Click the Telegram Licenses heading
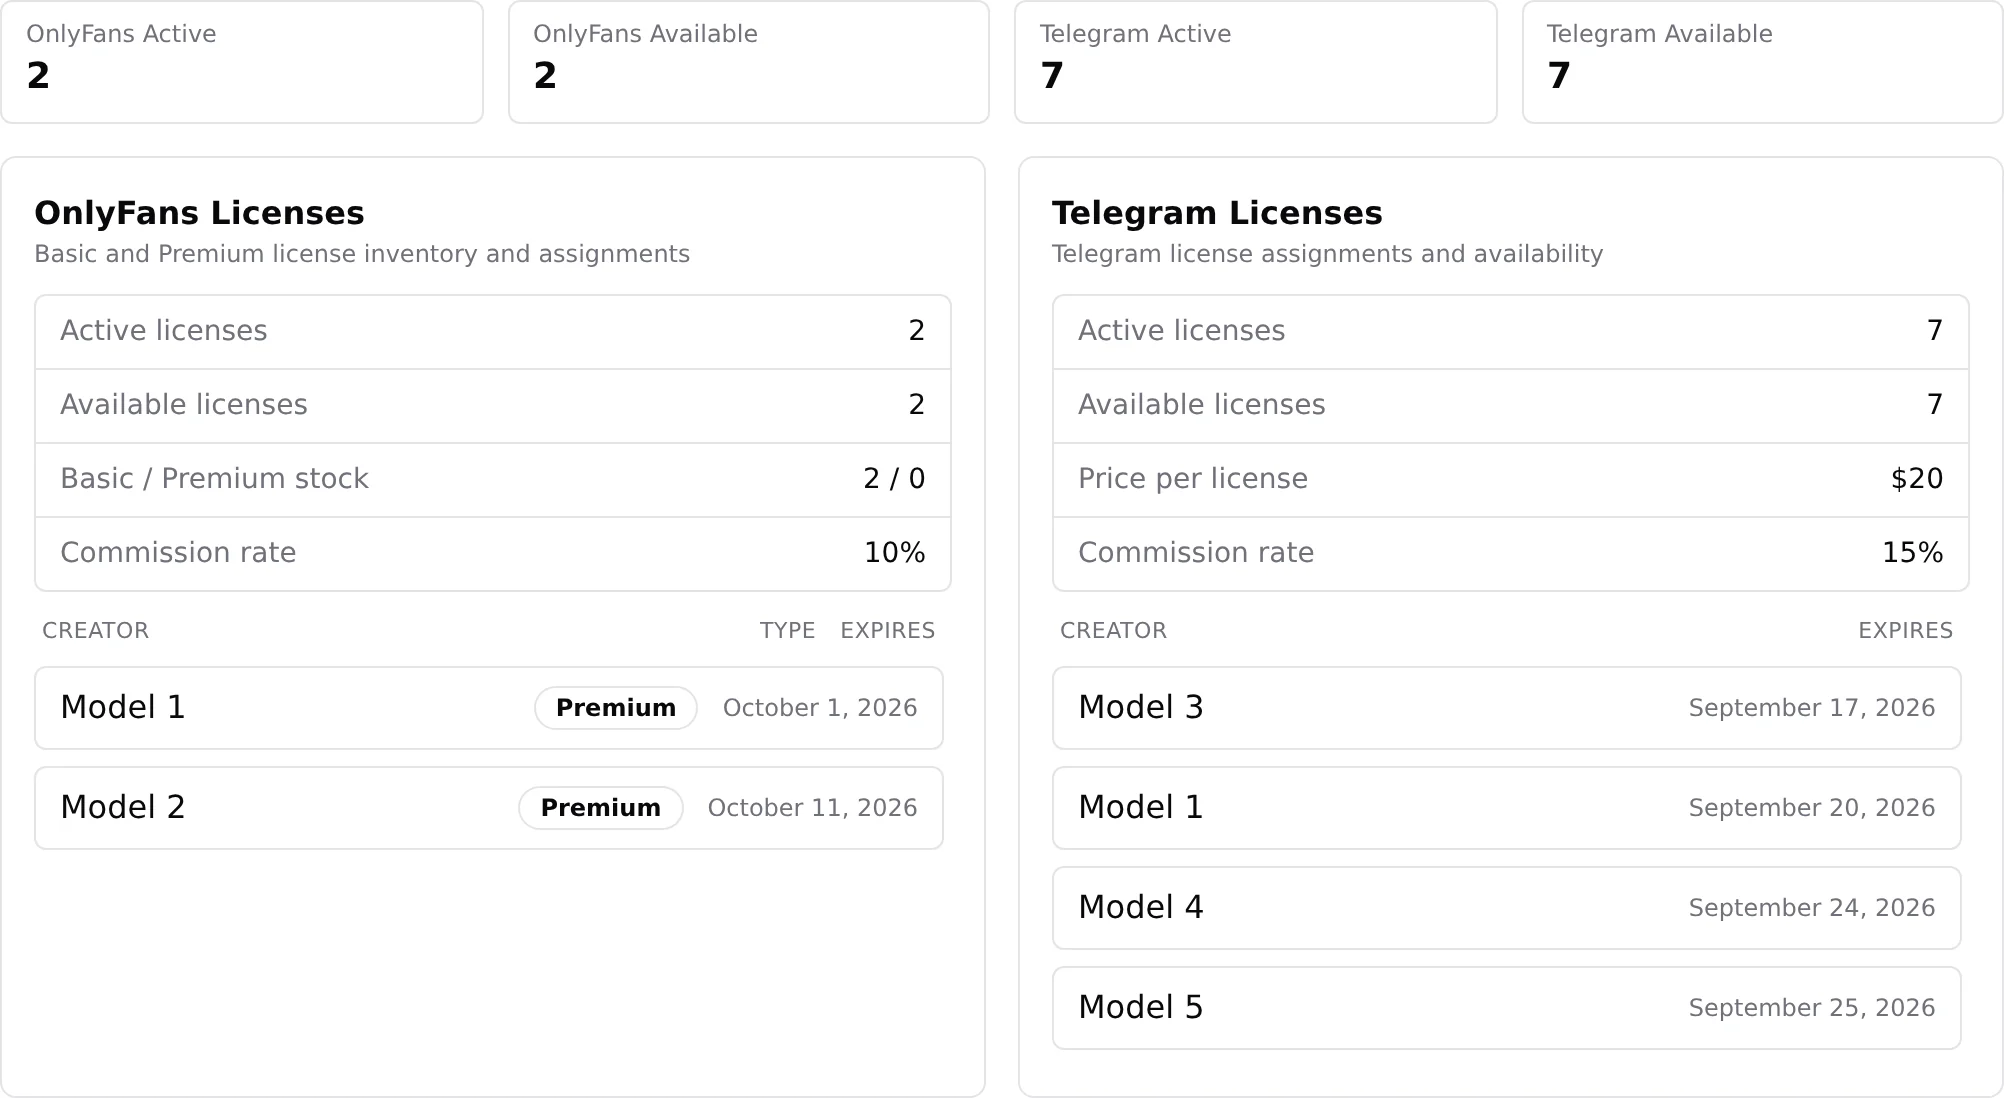 point(1217,213)
